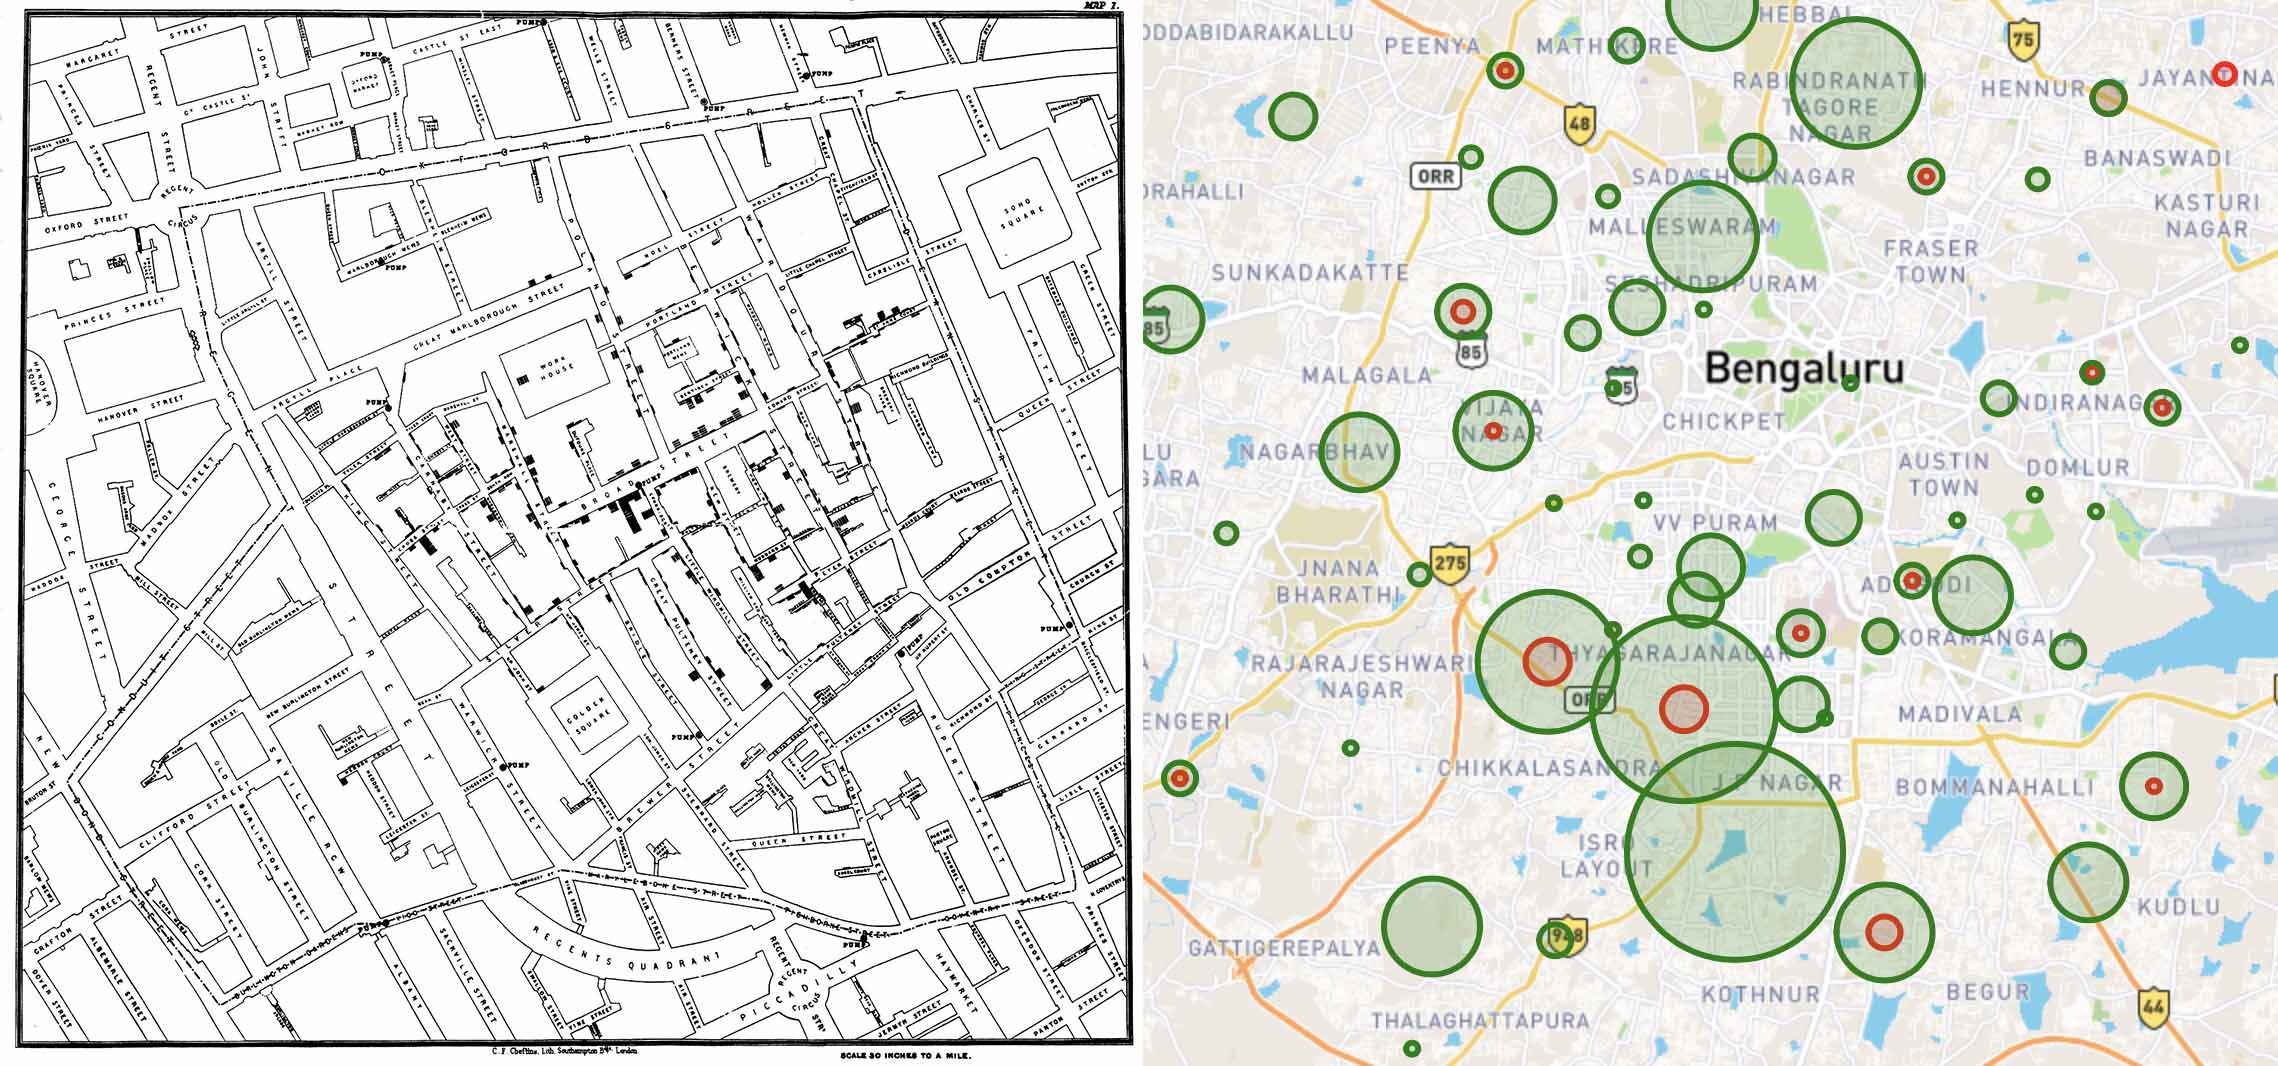The width and height of the screenshot is (2278, 1066).
Task: Click the KASTURI NAGAR label
Action: 2207,216
